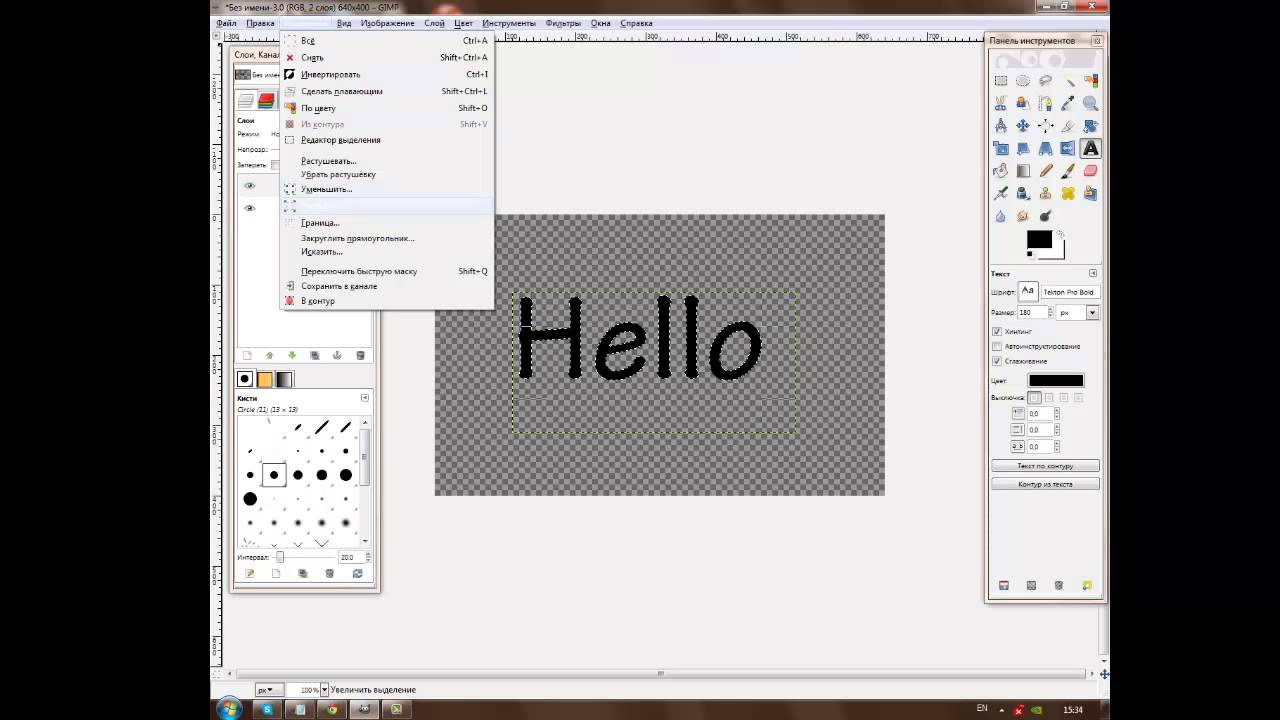Image resolution: width=1280 pixels, height=720 pixels.
Task: Click the raise layer arrow icon
Action: pos(269,355)
